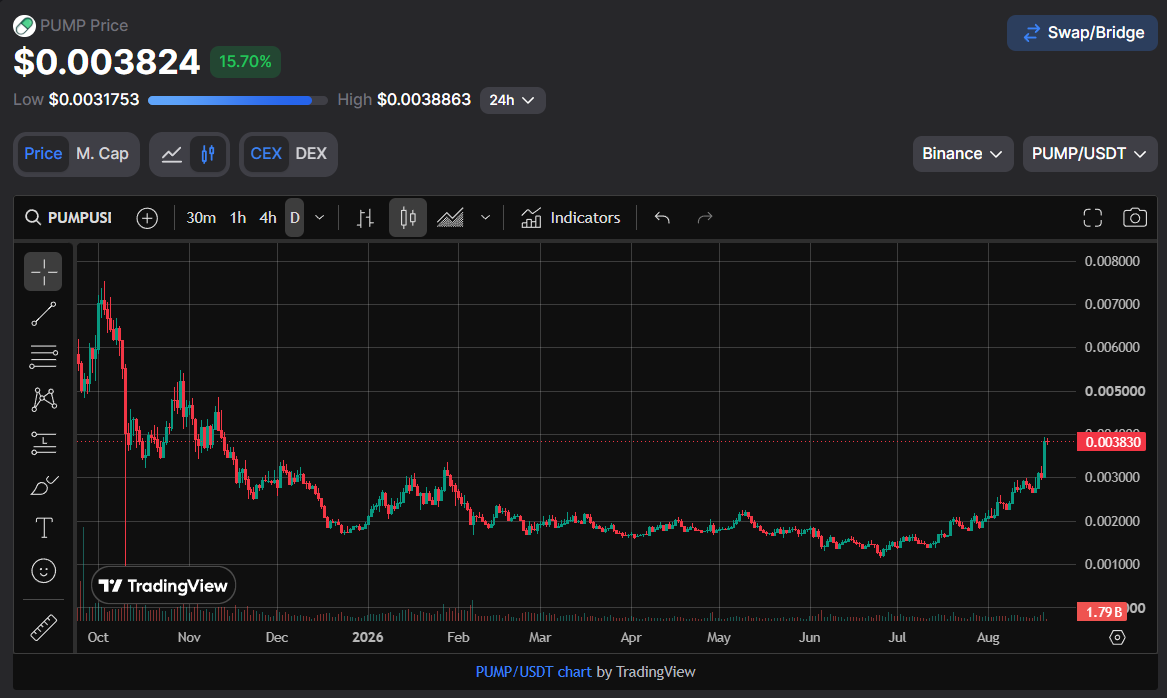1167x698 pixels.
Task: Click the 0.005000 price axis label
Action: click(1115, 391)
